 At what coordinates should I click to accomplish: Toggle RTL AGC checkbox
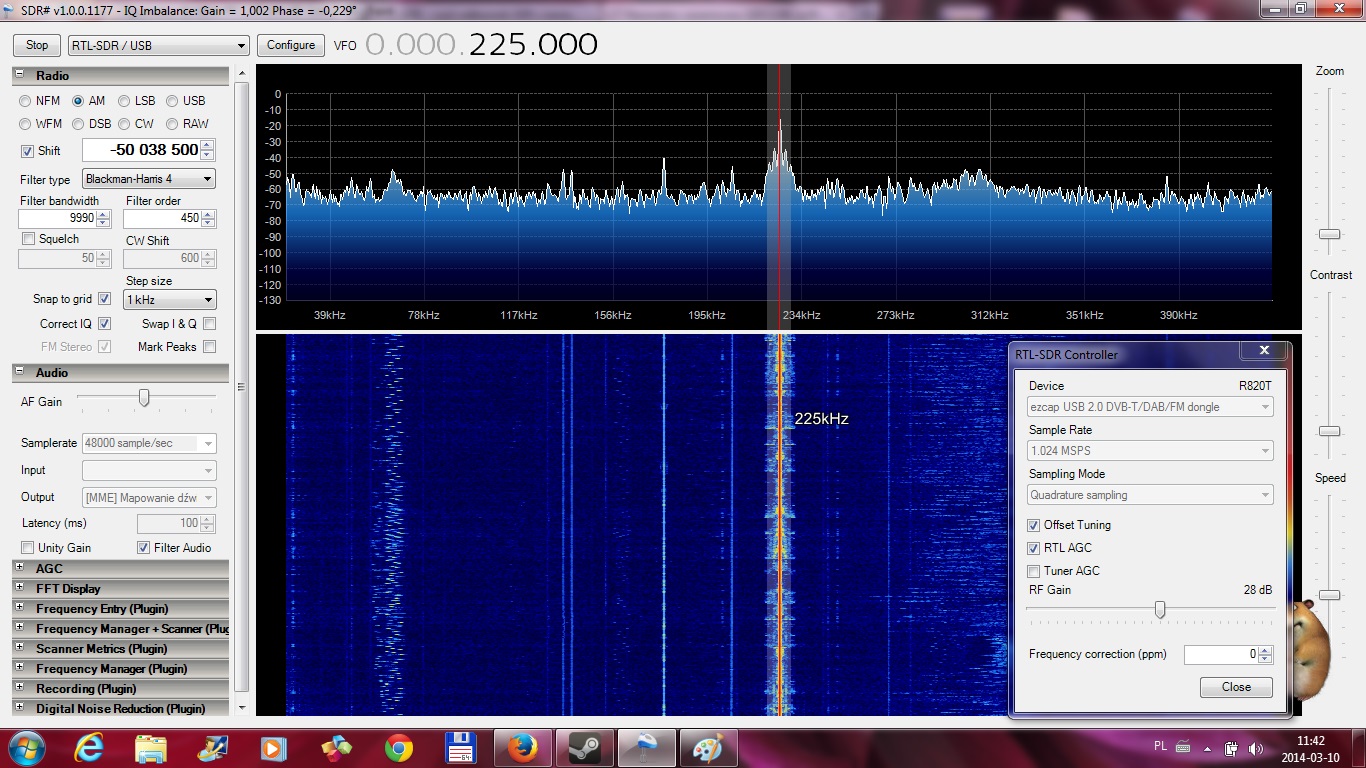click(x=1034, y=548)
